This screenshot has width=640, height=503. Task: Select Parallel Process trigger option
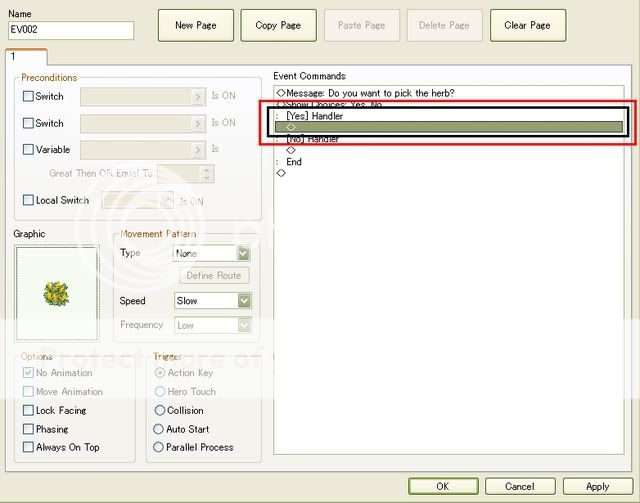(x=160, y=448)
